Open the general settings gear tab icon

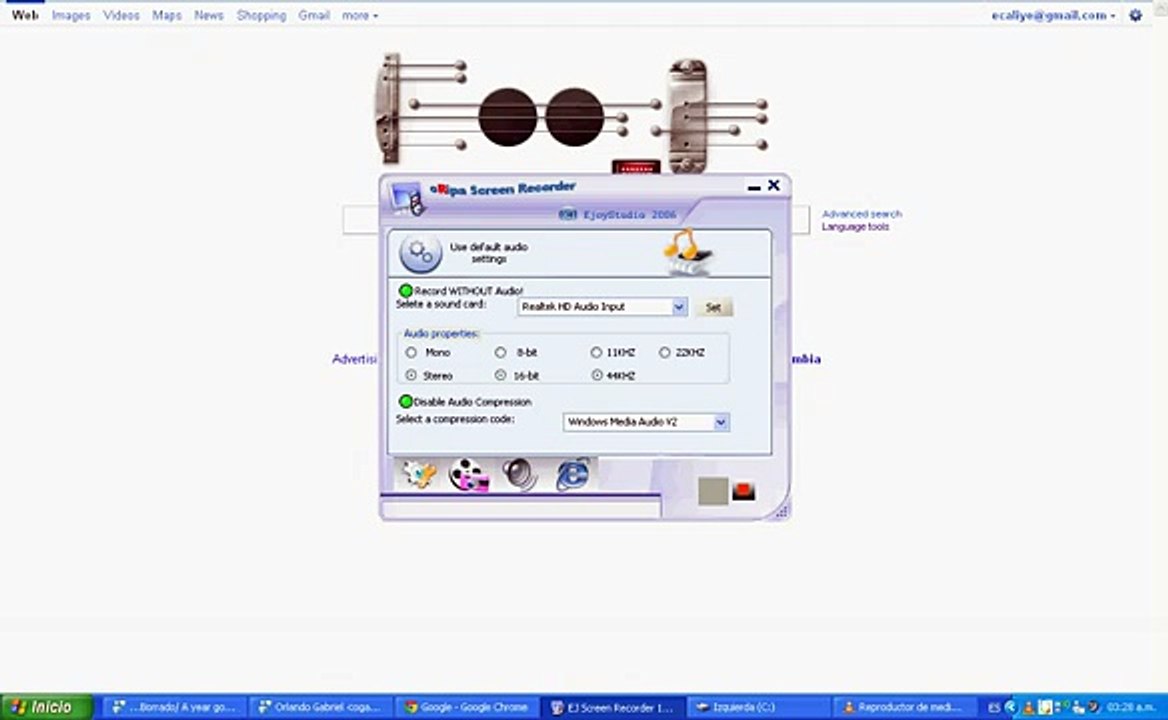tap(418, 474)
